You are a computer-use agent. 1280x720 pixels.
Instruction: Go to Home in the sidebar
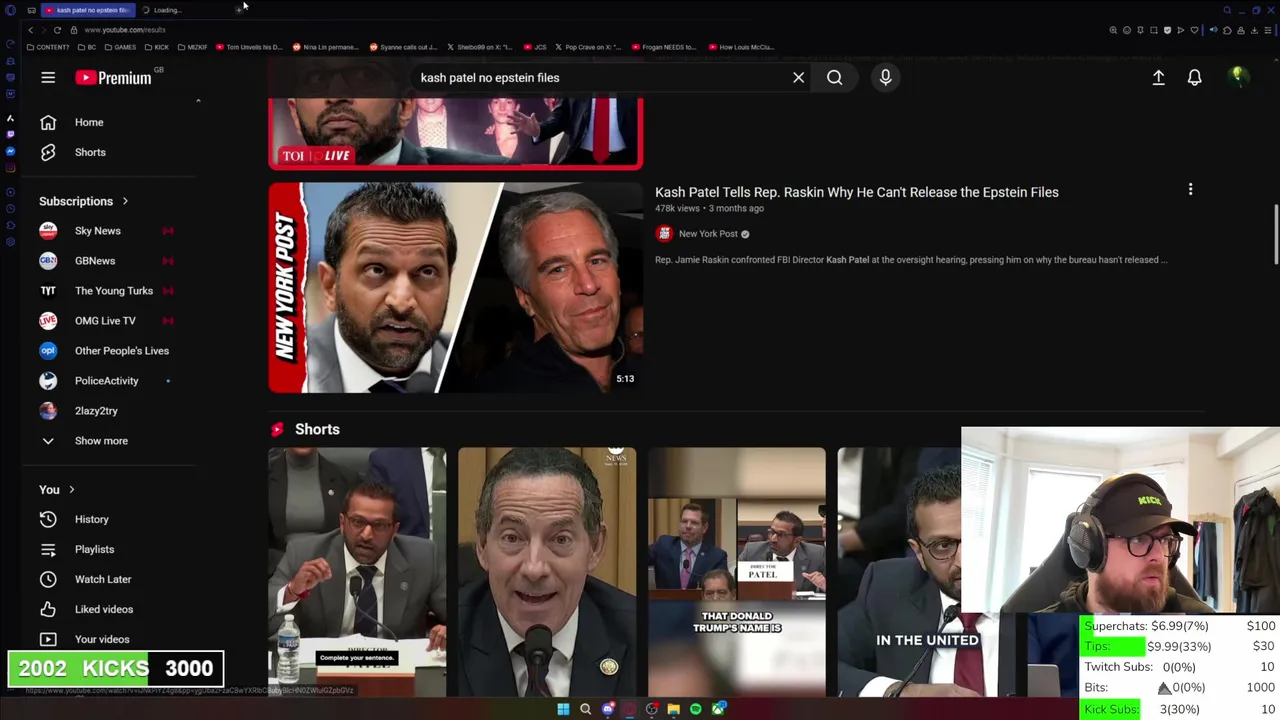click(89, 122)
